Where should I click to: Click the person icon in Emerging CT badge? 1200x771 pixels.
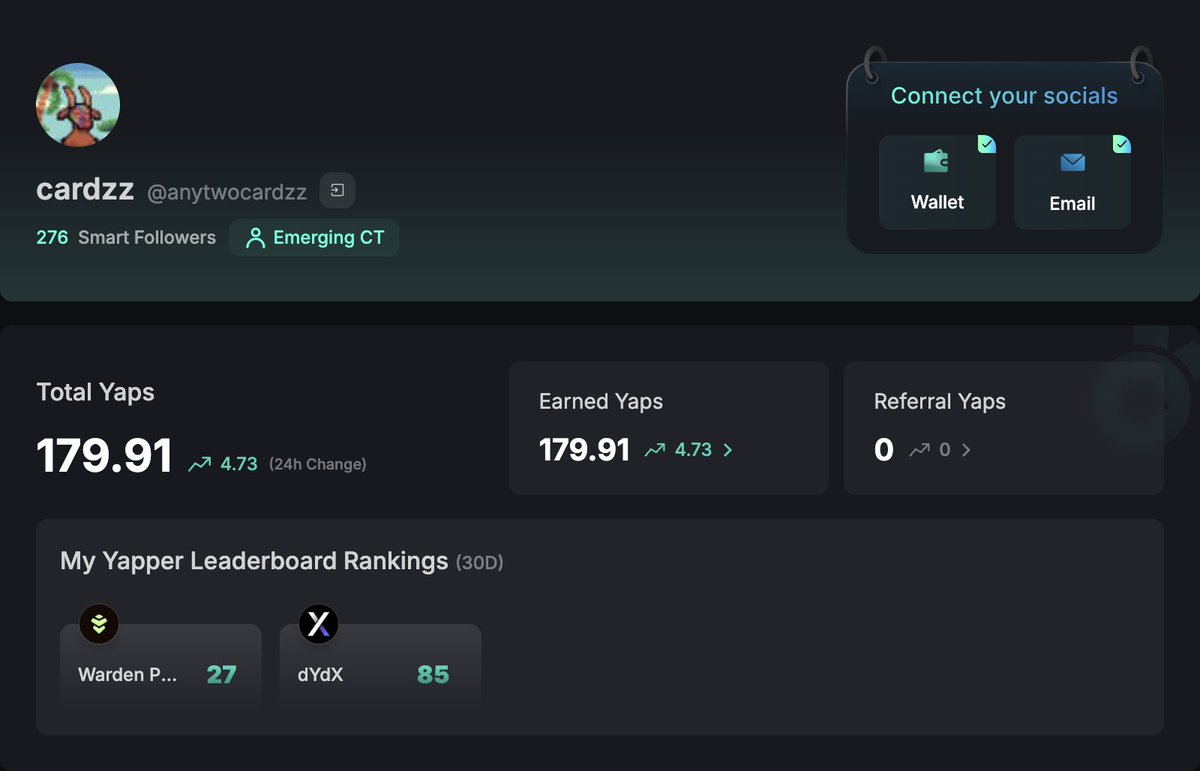click(x=255, y=238)
